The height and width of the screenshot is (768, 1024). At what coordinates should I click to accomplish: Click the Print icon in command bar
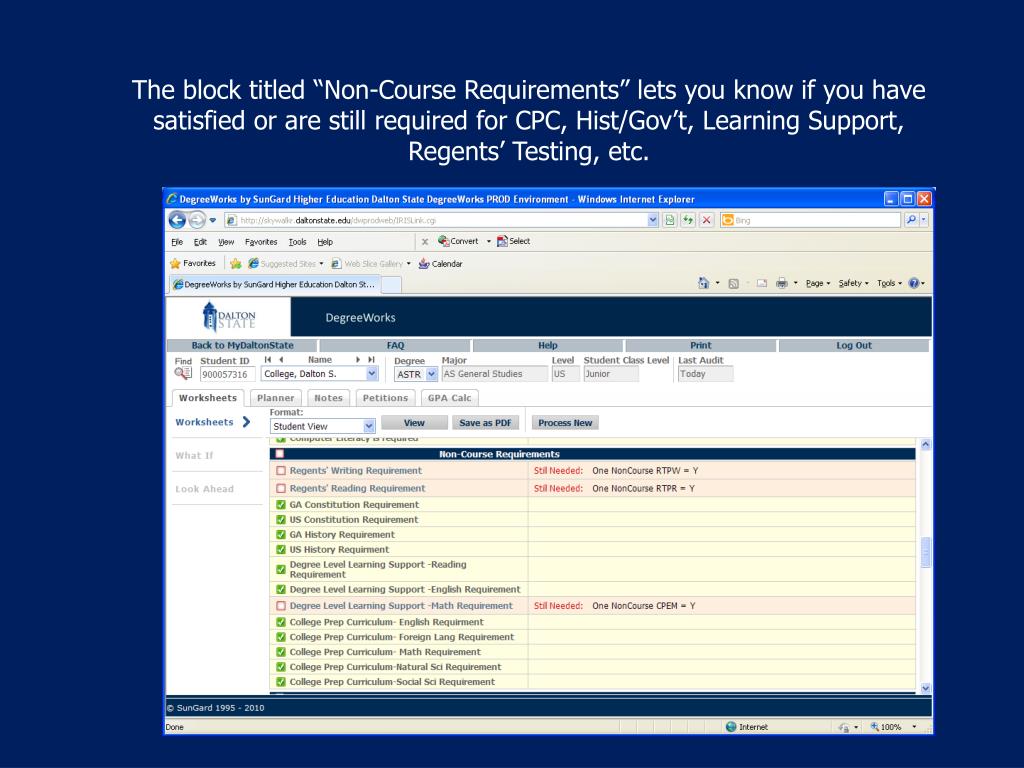click(x=782, y=283)
